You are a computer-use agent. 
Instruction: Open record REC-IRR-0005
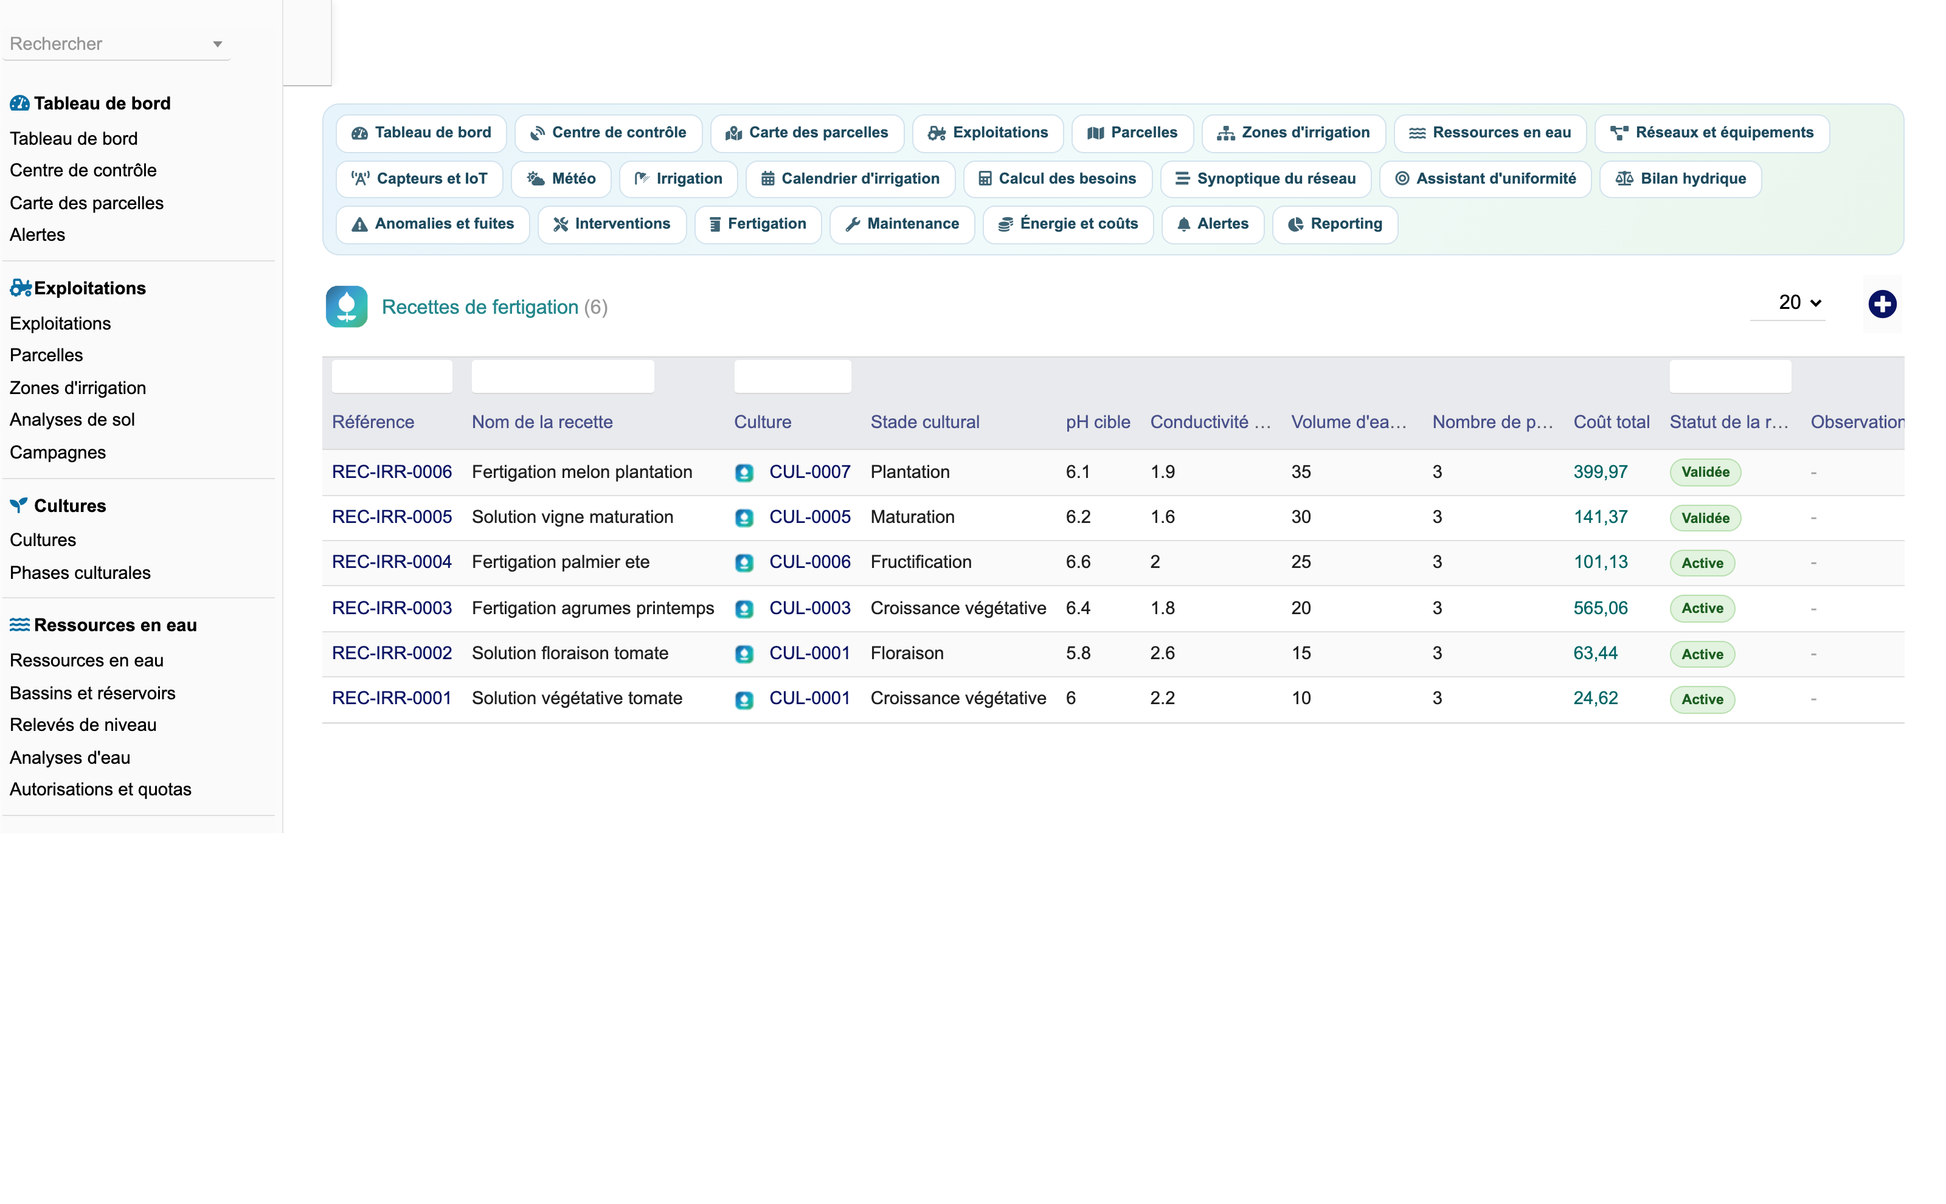(x=392, y=517)
